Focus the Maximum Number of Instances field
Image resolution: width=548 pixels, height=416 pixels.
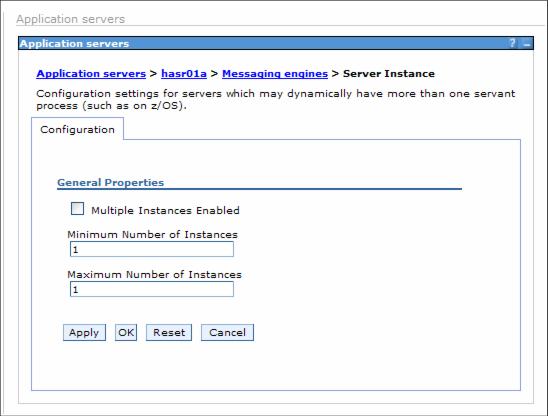pos(152,289)
